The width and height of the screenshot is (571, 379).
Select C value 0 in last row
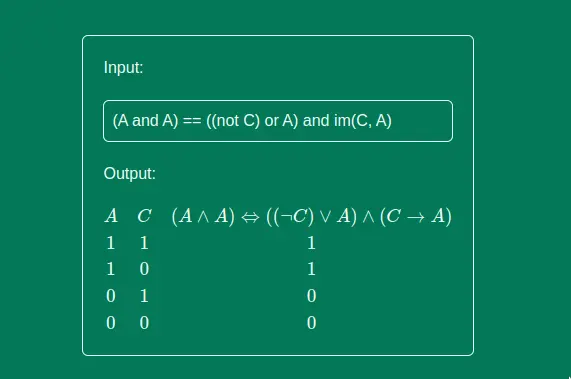pyautogui.click(x=144, y=323)
